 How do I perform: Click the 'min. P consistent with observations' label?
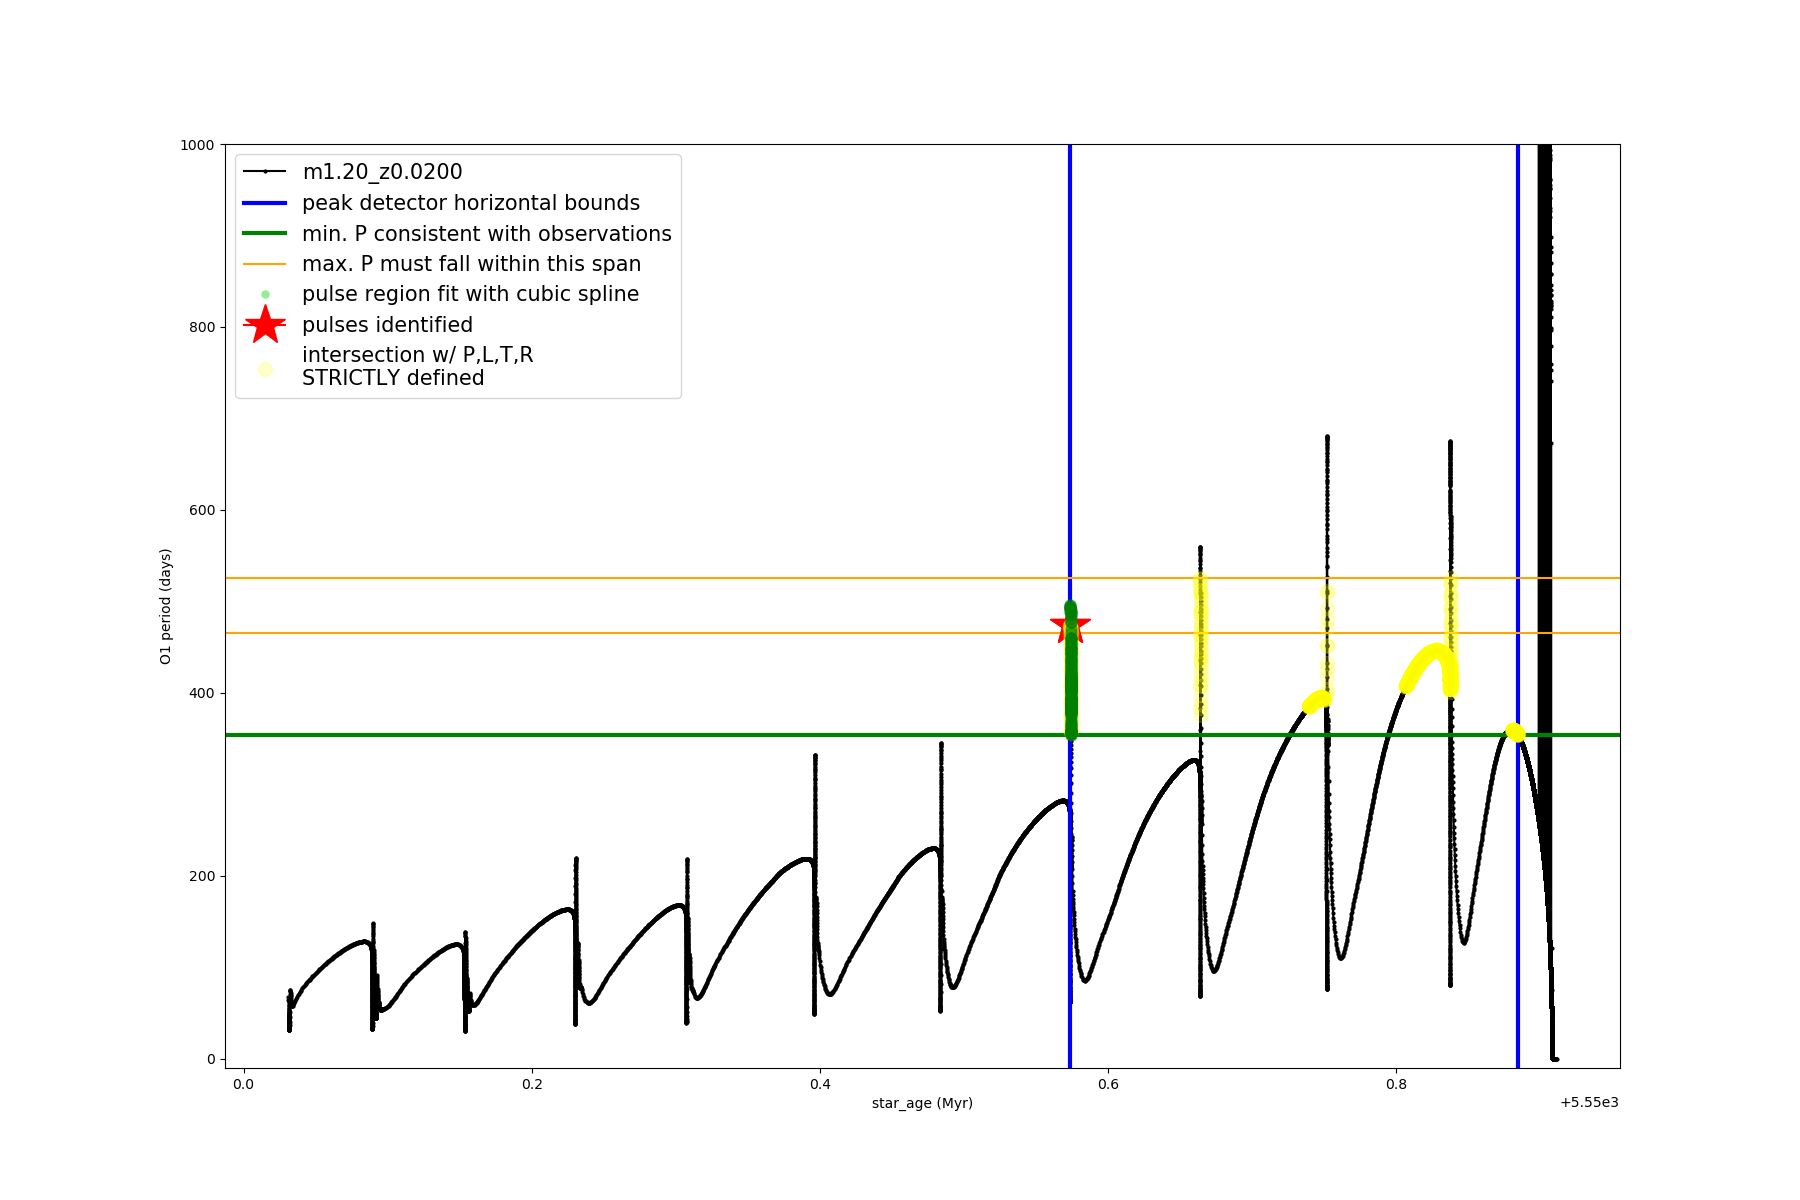pyautogui.click(x=486, y=234)
